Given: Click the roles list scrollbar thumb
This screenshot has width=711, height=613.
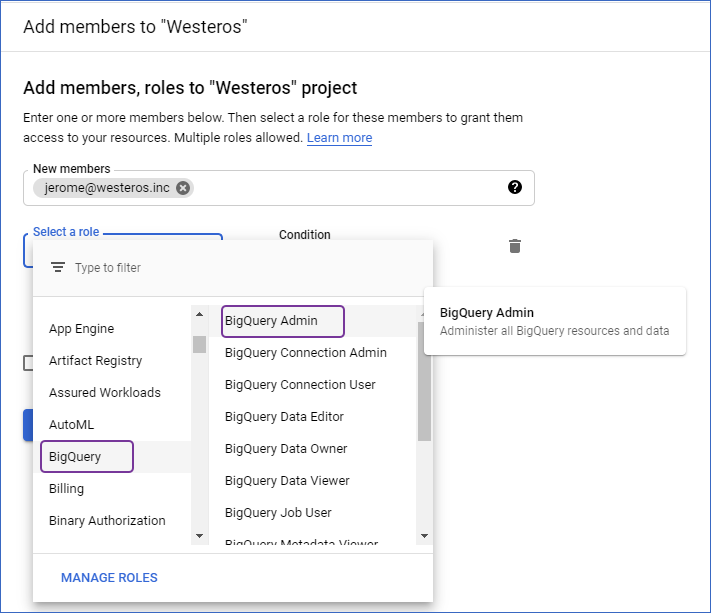Looking at the screenshot, I should click(x=424, y=381).
